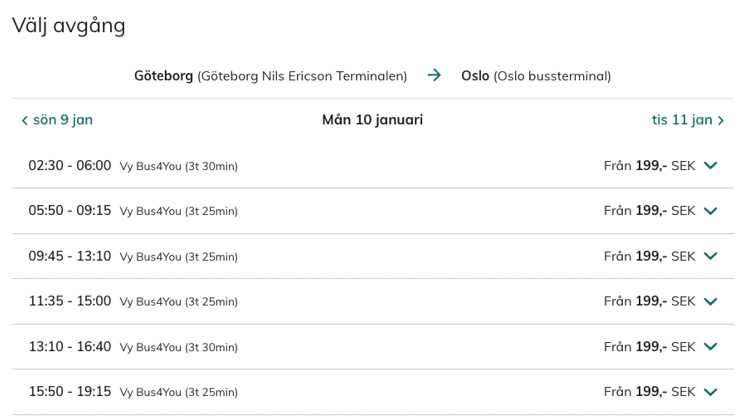Click the left arrow before sön 9 jan
Viewport: 740px width, 420px height.
tap(25, 121)
